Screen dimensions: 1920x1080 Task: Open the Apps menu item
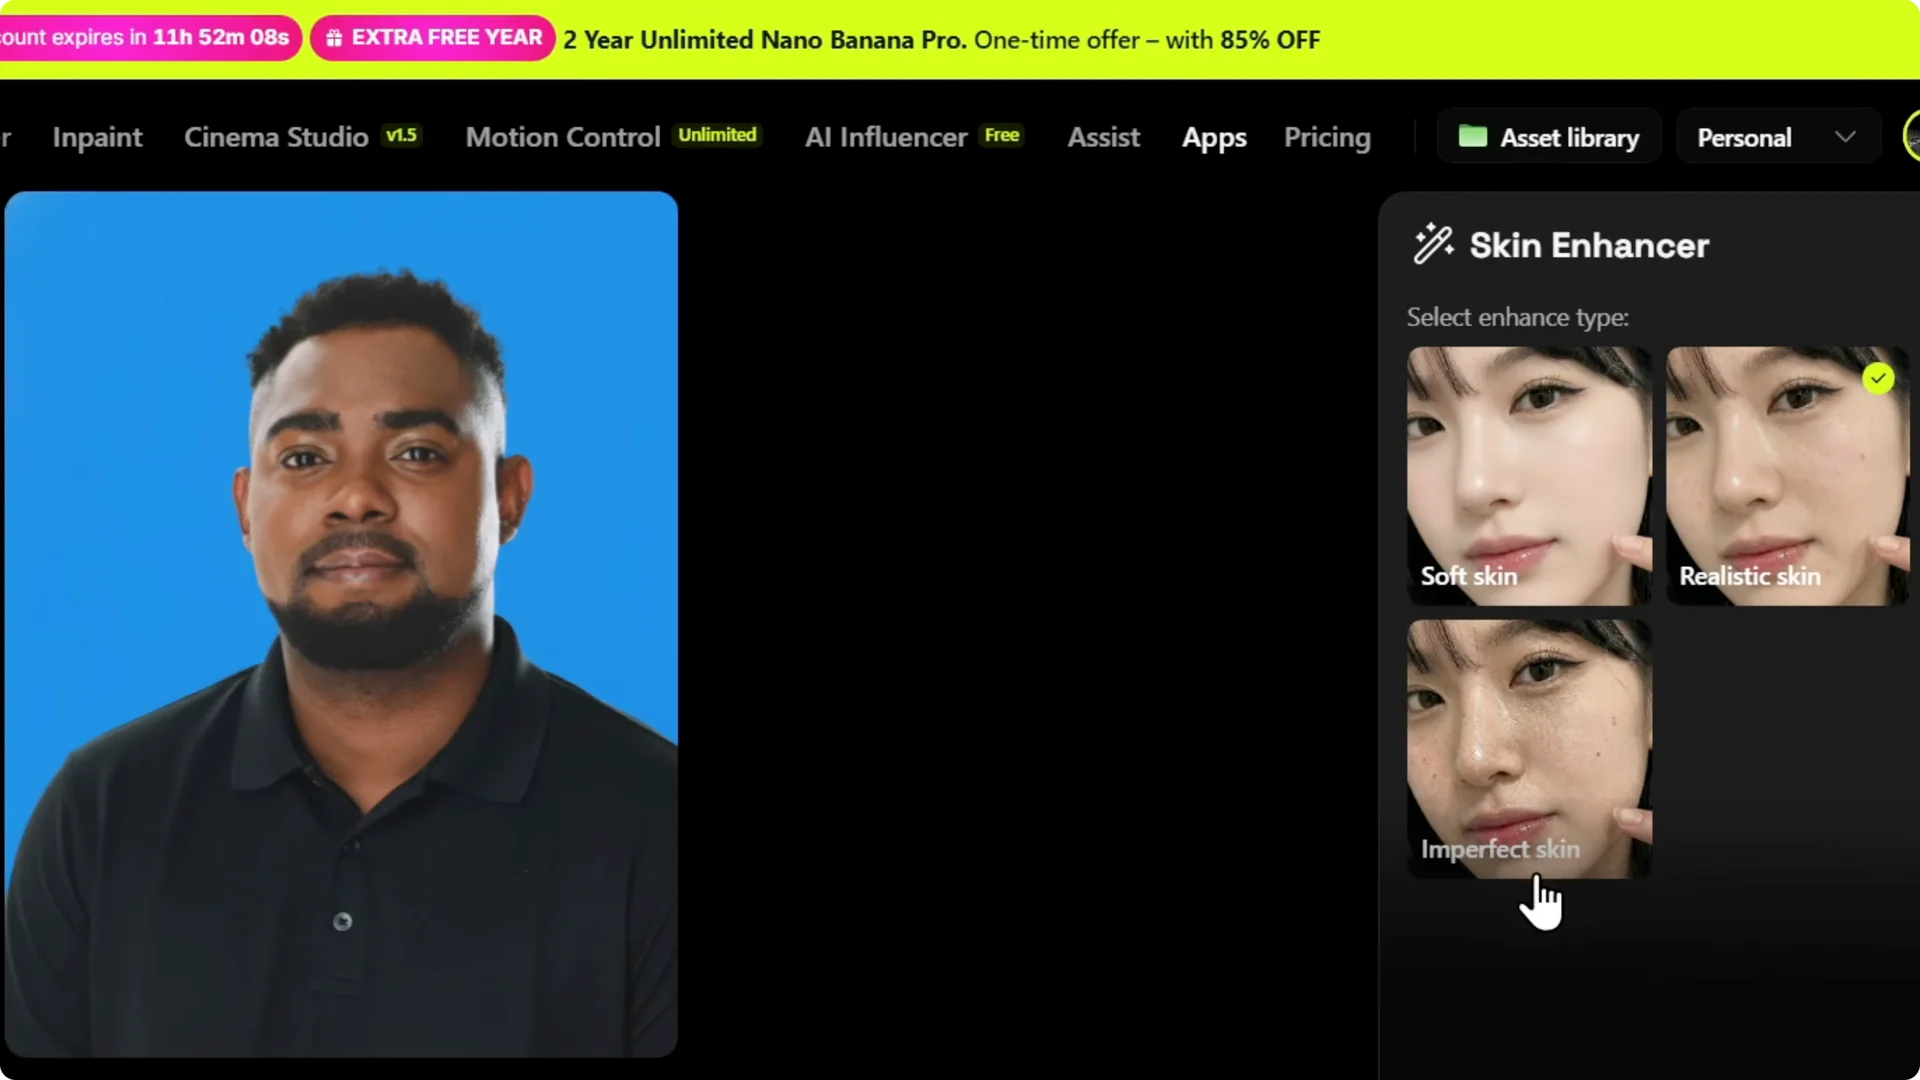(x=1214, y=137)
